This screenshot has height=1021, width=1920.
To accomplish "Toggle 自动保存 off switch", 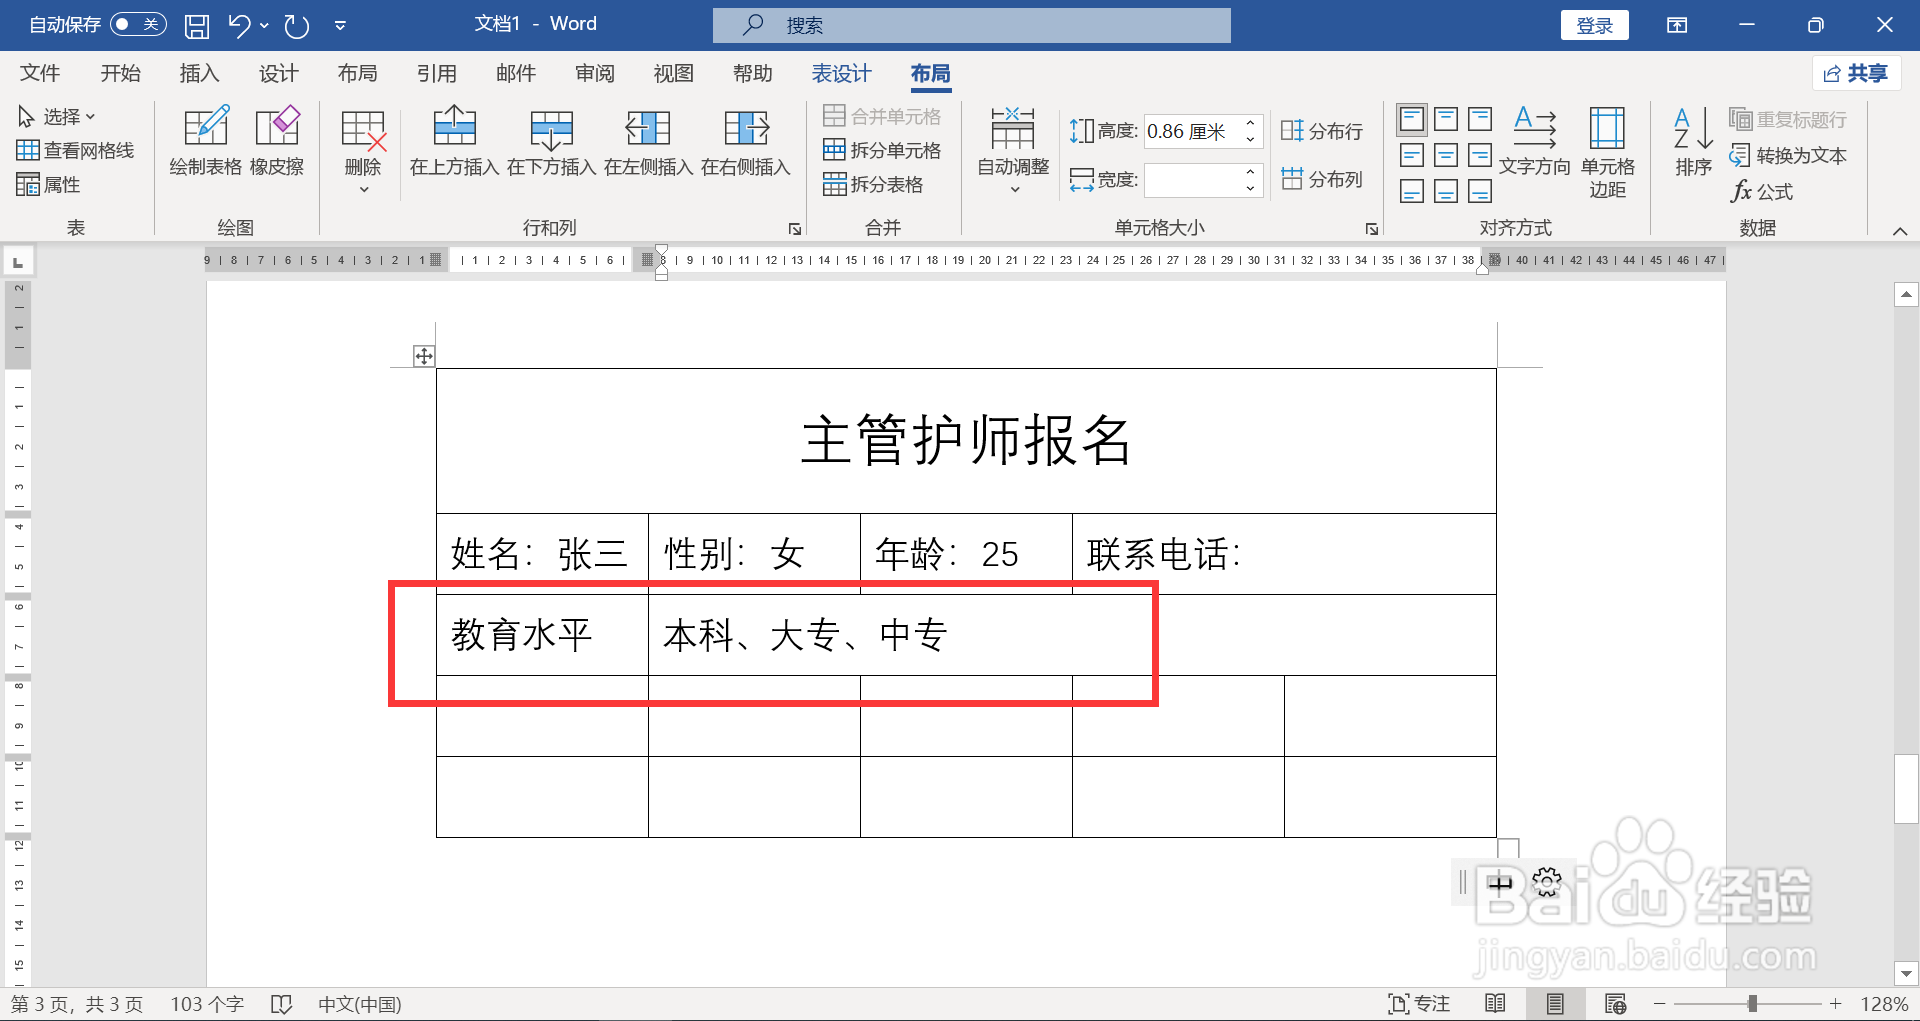I will [x=138, y=24].
